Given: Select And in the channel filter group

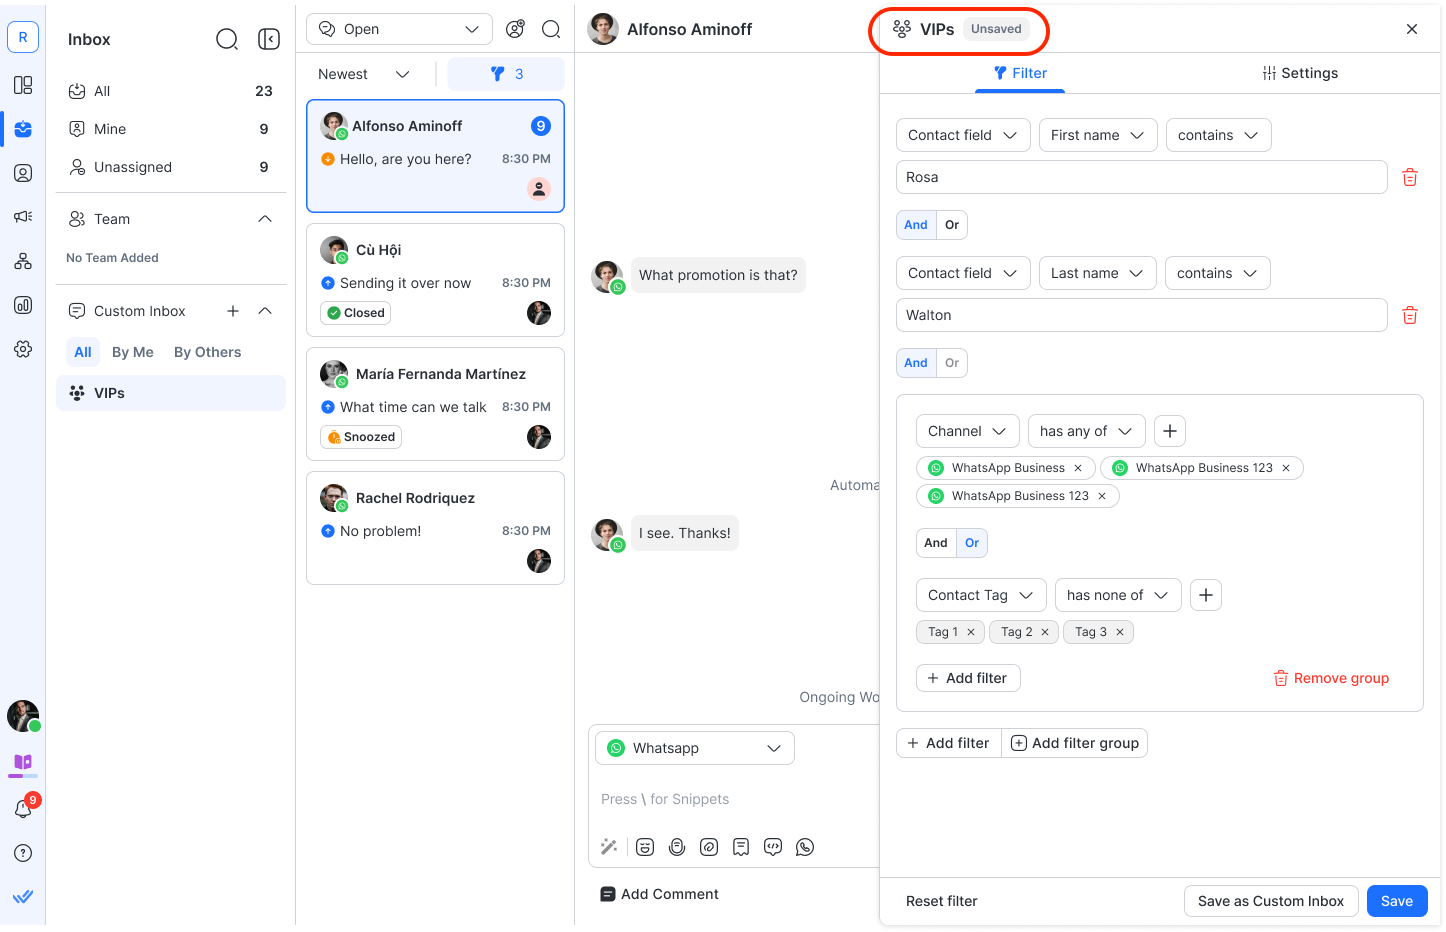Looking at the screenshot, I should tap(936, 543).
